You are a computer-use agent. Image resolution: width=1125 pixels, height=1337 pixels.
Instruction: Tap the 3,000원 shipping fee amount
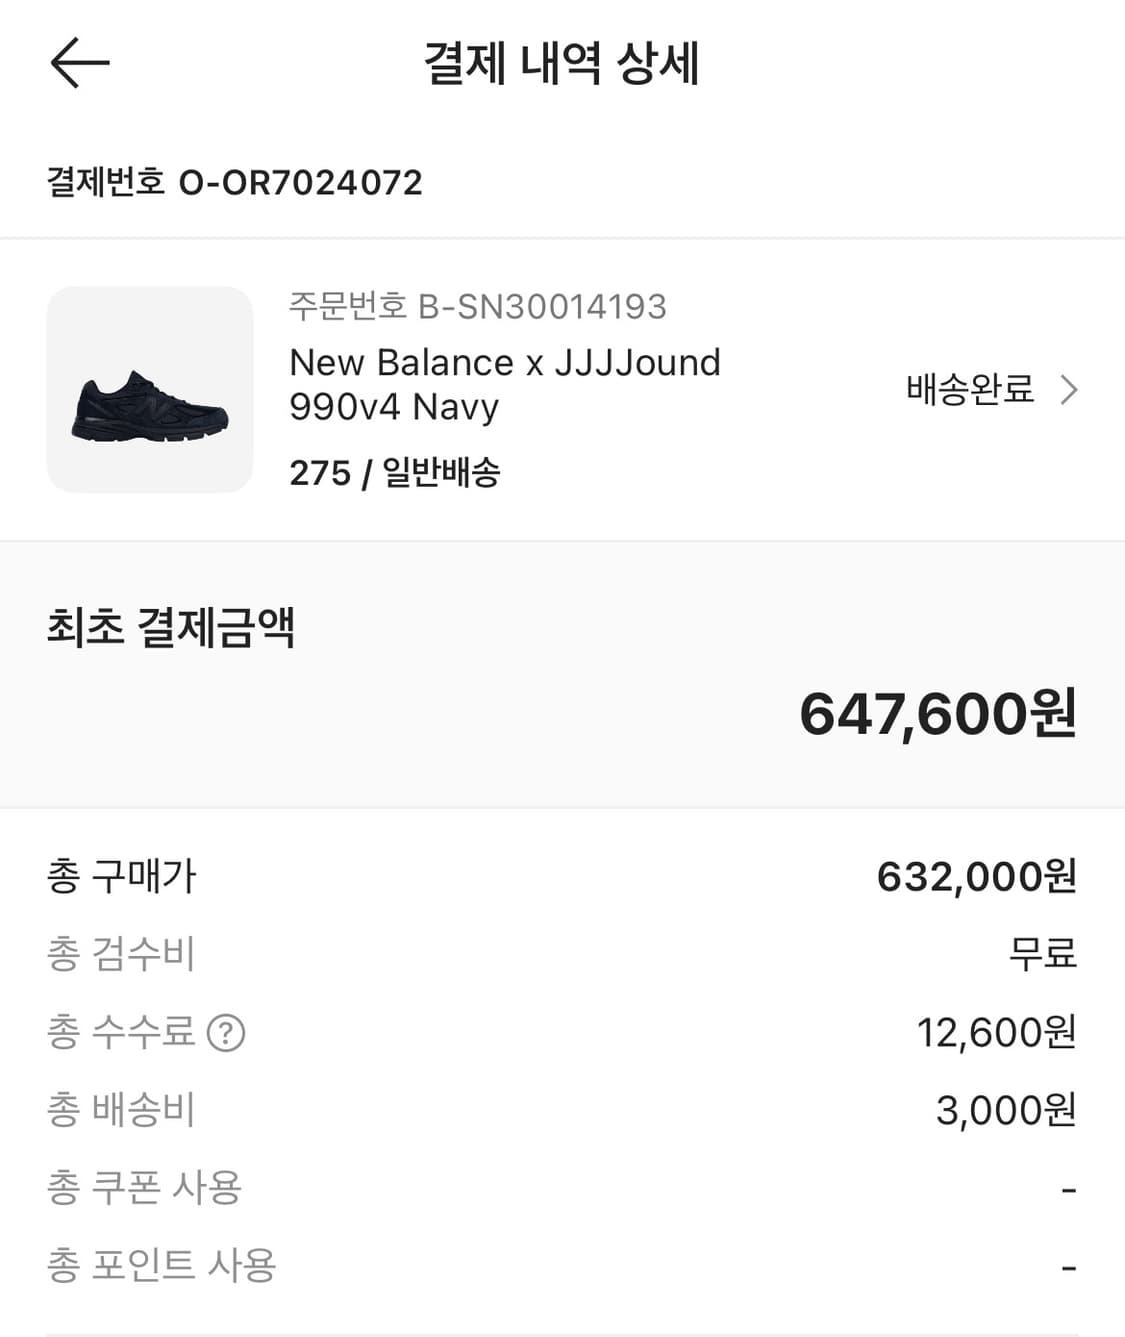1005,1109
